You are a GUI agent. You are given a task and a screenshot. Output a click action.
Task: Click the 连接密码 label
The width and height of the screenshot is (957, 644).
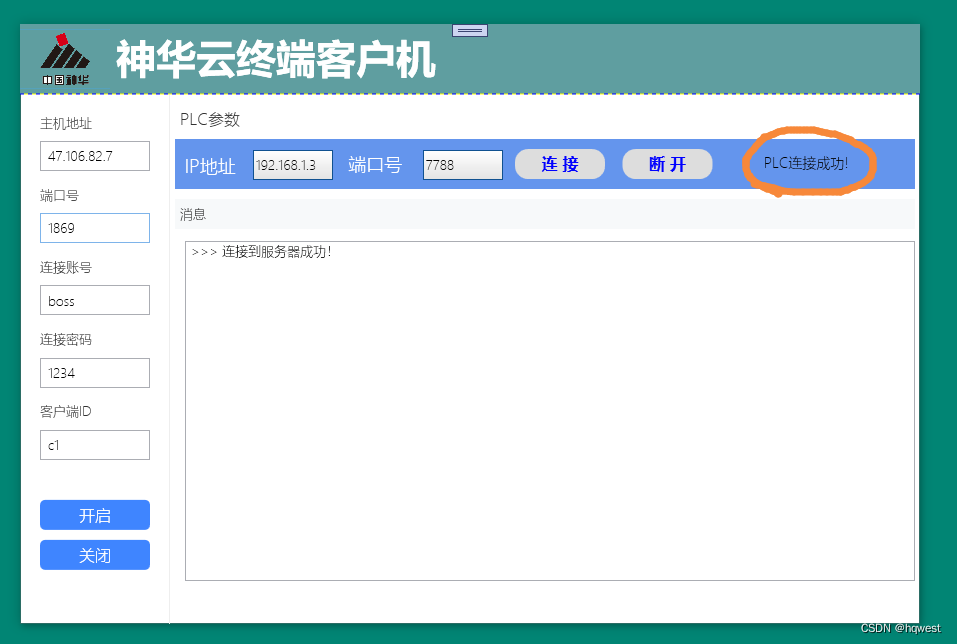coord(66,339)
